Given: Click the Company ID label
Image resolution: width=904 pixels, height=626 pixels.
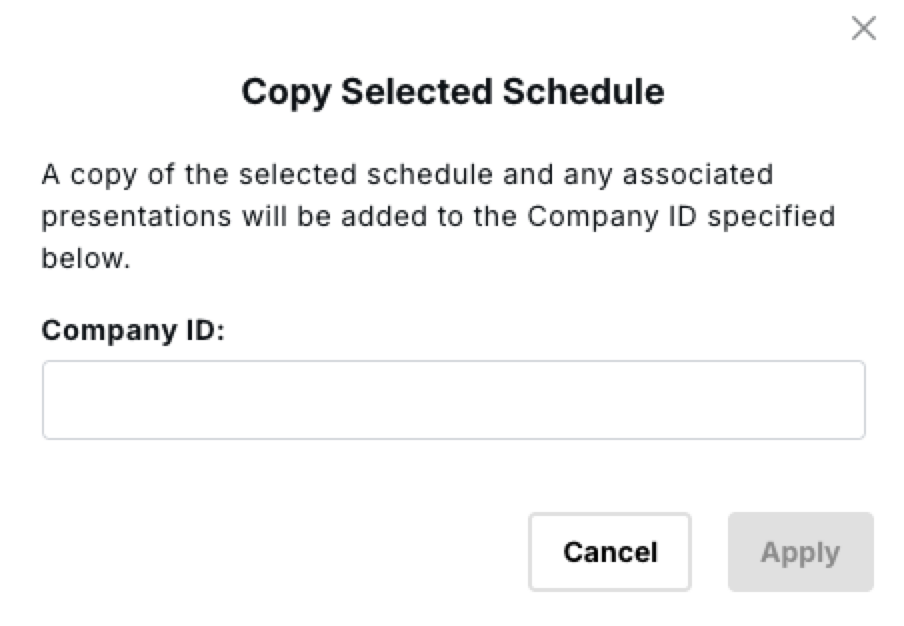Looking at the screenshot, I should pyautogui.click(x=134, y=330).
